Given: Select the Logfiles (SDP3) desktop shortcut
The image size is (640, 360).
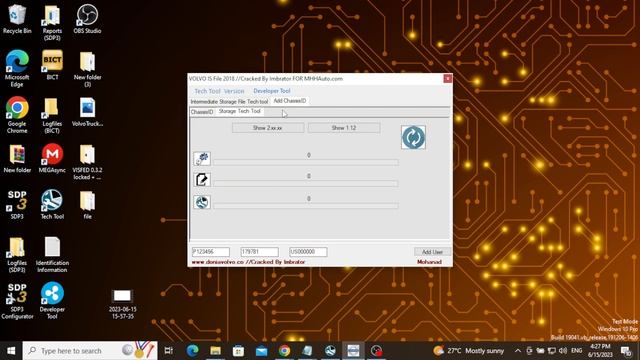Looking at the screenshot, I should click(x=17, y=255).
